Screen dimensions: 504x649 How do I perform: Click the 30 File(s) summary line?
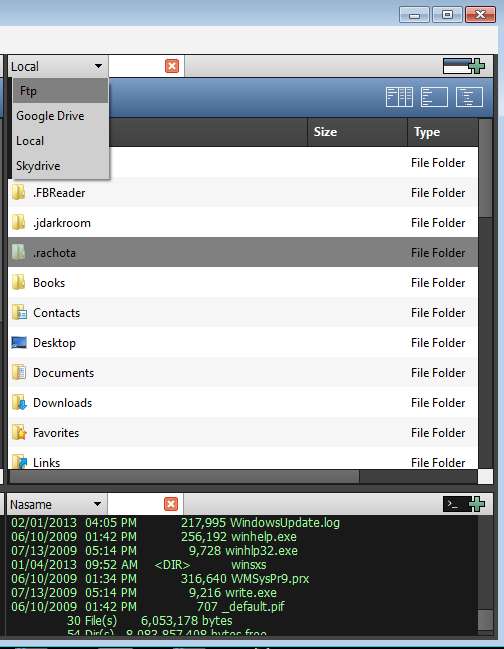(149, 620)
